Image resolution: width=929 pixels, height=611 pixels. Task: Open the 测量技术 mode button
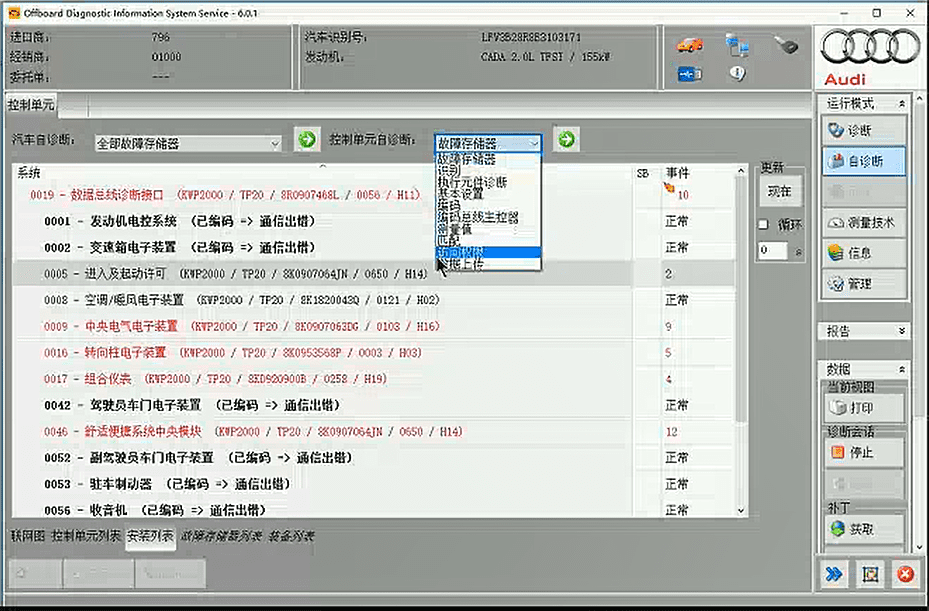[864, 223]
